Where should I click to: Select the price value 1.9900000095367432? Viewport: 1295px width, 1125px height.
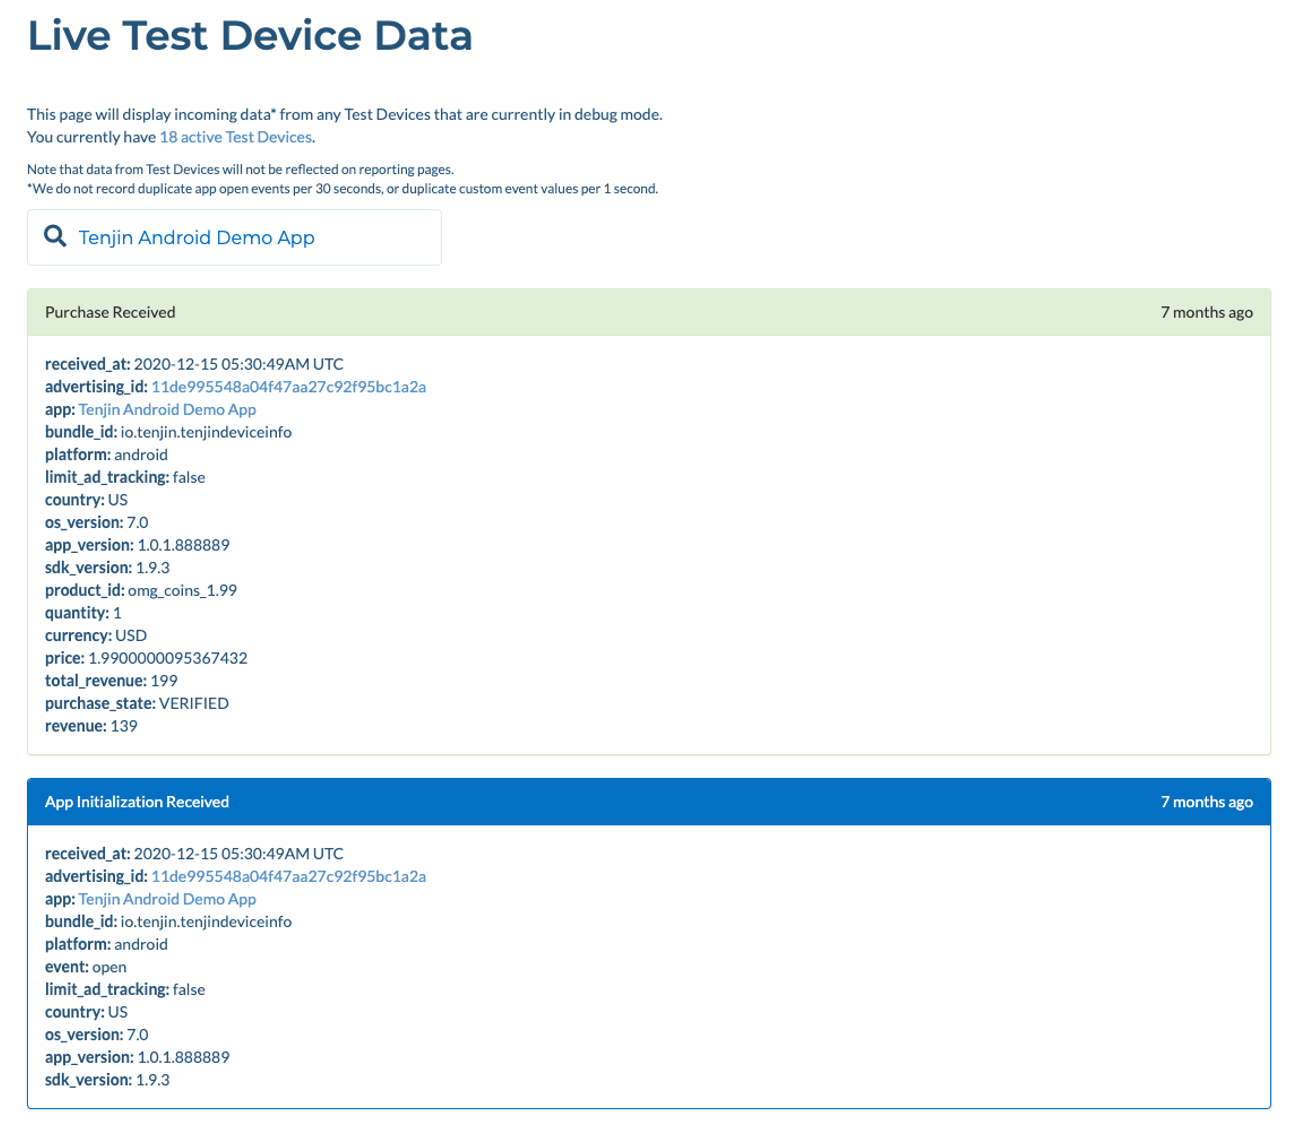click(x=168, y=658)
